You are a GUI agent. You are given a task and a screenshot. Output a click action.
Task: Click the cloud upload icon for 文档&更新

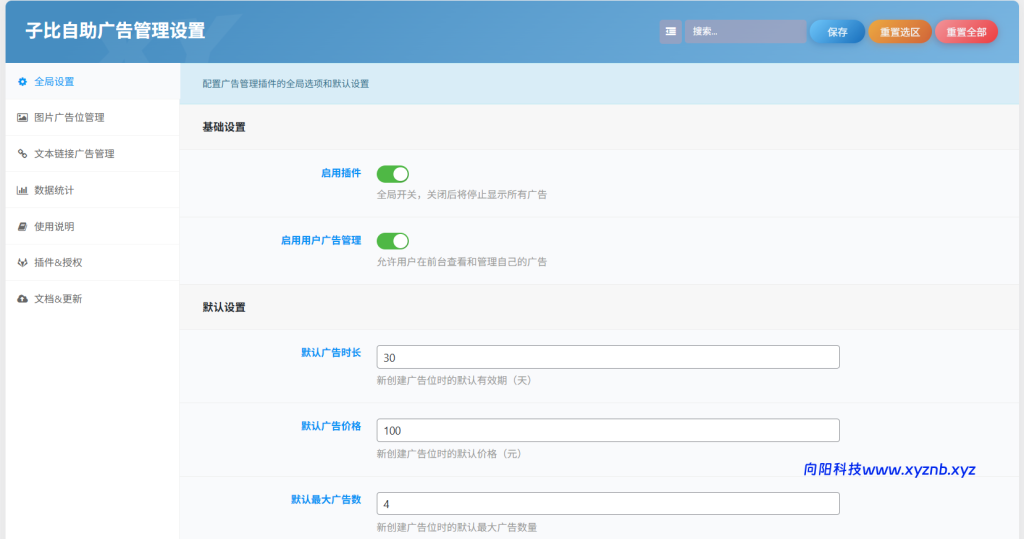coord(22,299)
